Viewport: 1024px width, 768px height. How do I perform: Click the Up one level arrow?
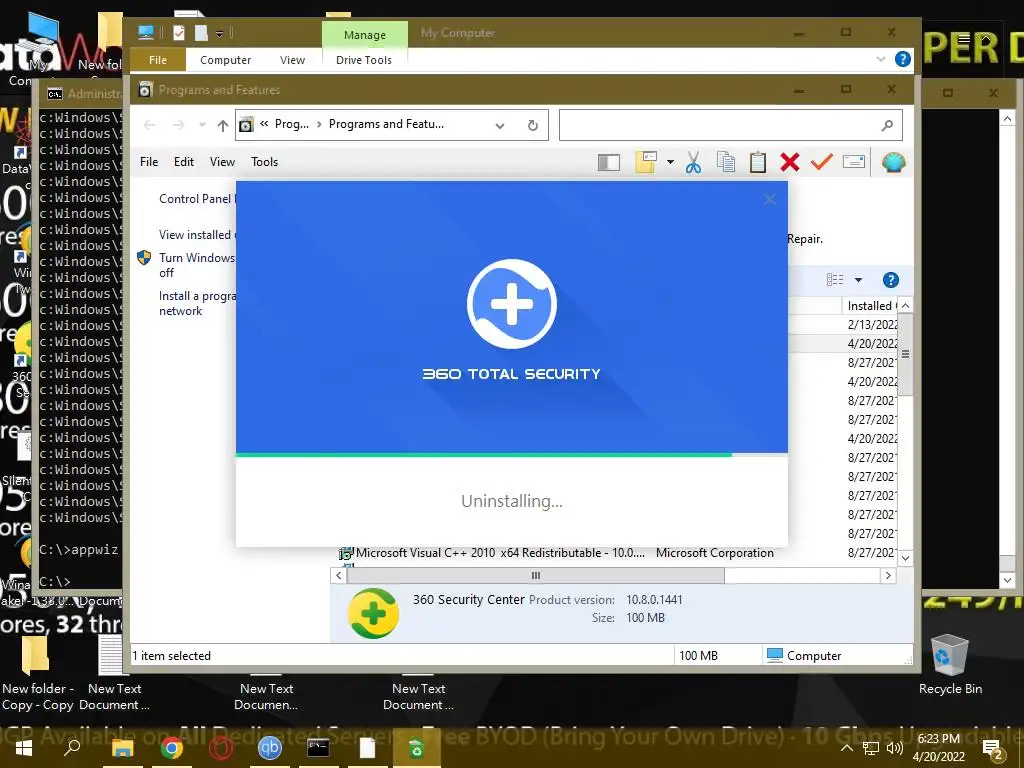(x=223, y=125)
